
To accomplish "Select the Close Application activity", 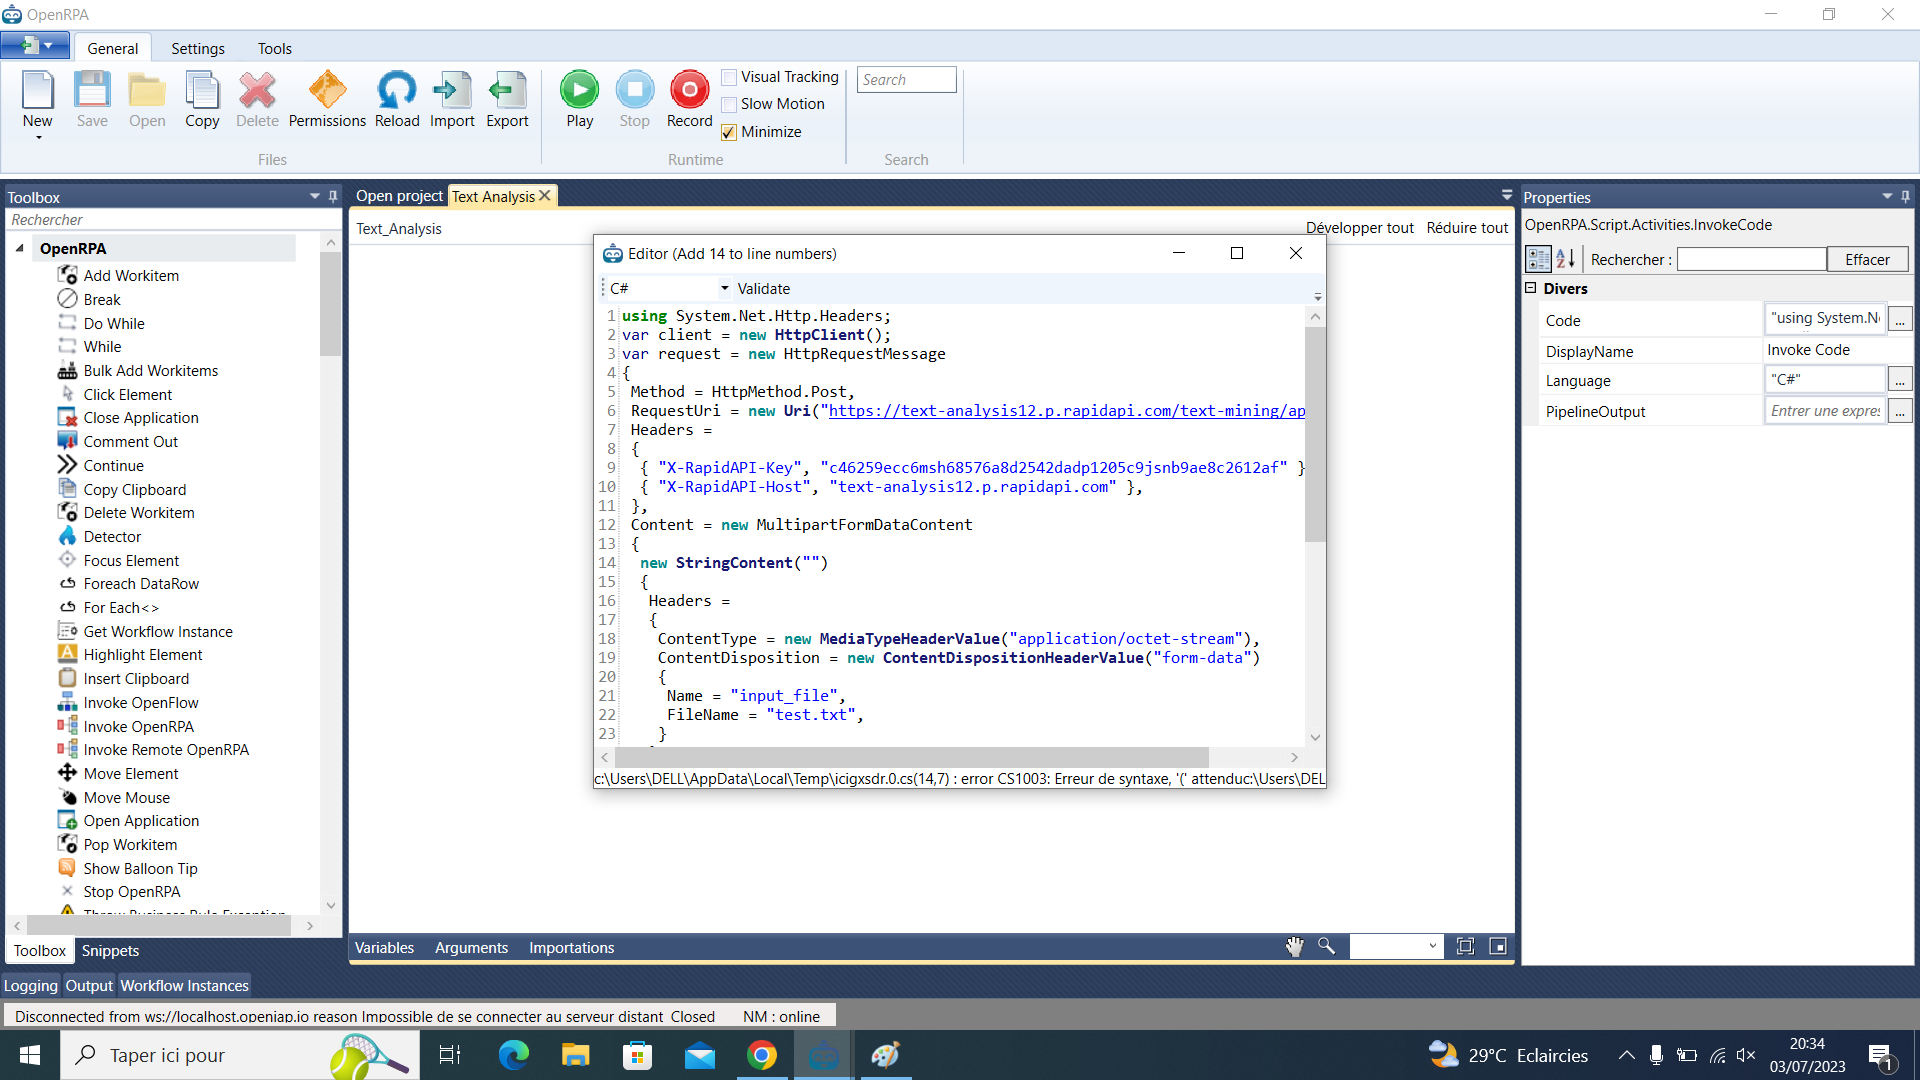I will (140, 417).
